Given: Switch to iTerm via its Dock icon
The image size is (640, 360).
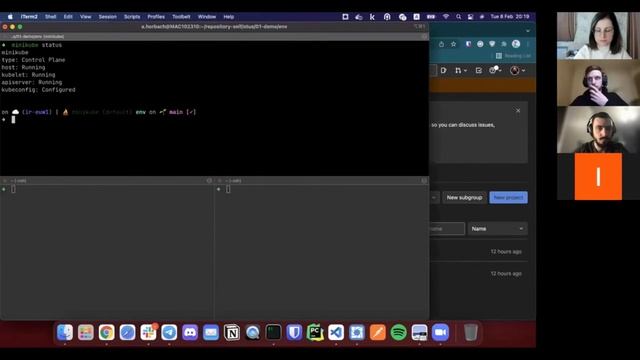Looking at the screenshot, I should tap(273, 333).
